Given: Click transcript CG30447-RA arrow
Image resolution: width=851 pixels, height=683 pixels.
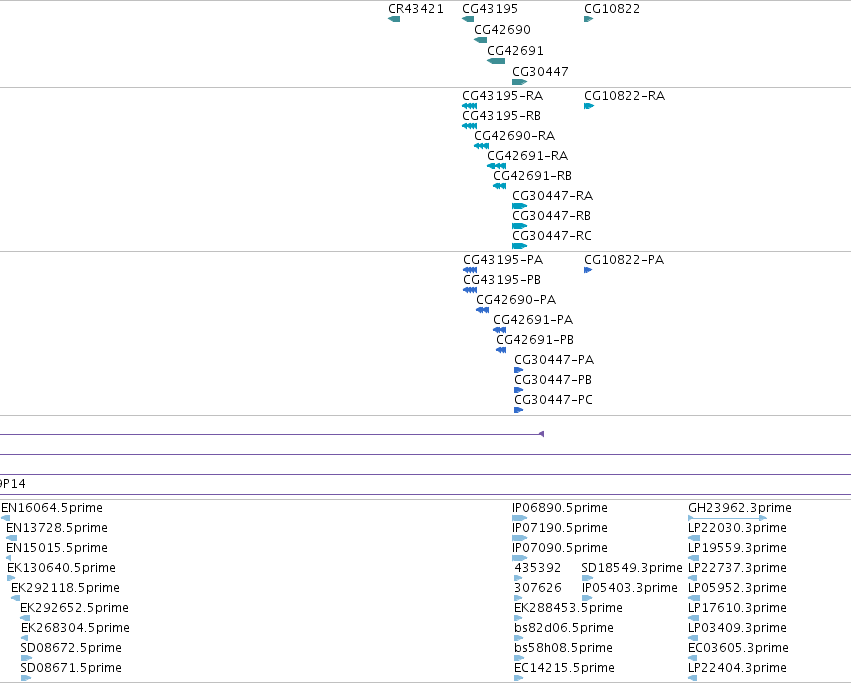Looking at the screenshot, I should pyautogui.click(x=519, y=206).
